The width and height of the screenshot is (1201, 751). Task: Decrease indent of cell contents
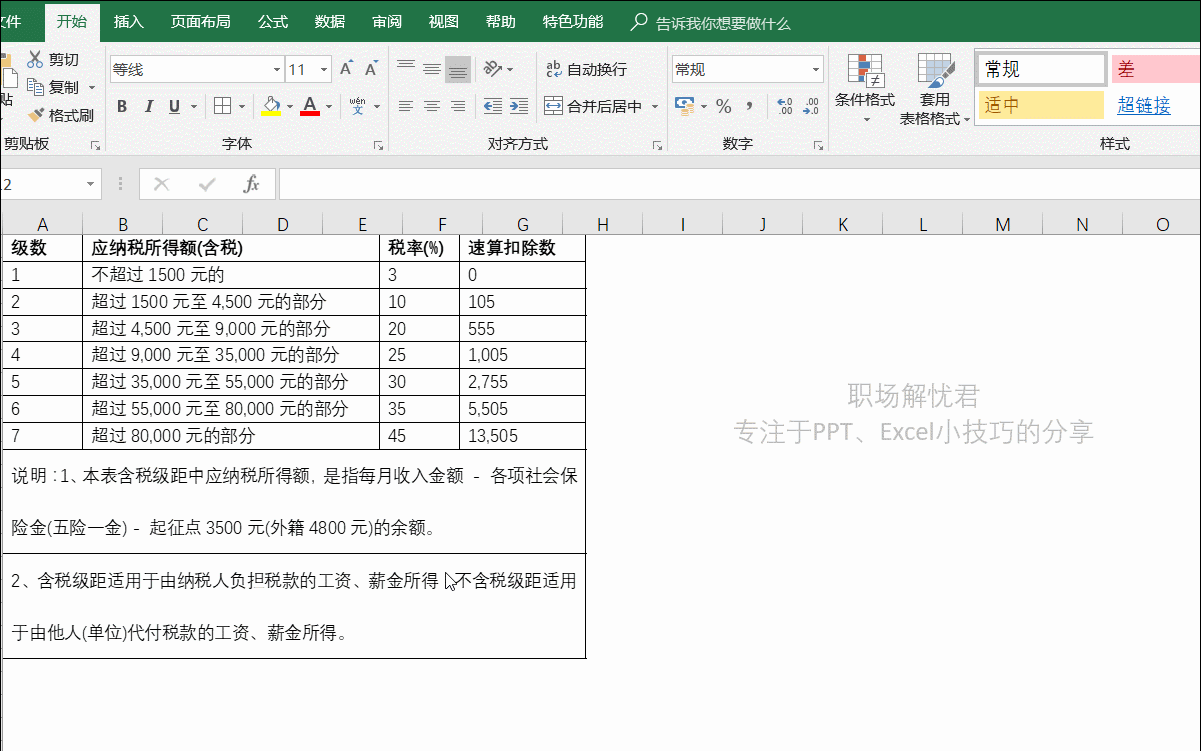pos(493,106)
